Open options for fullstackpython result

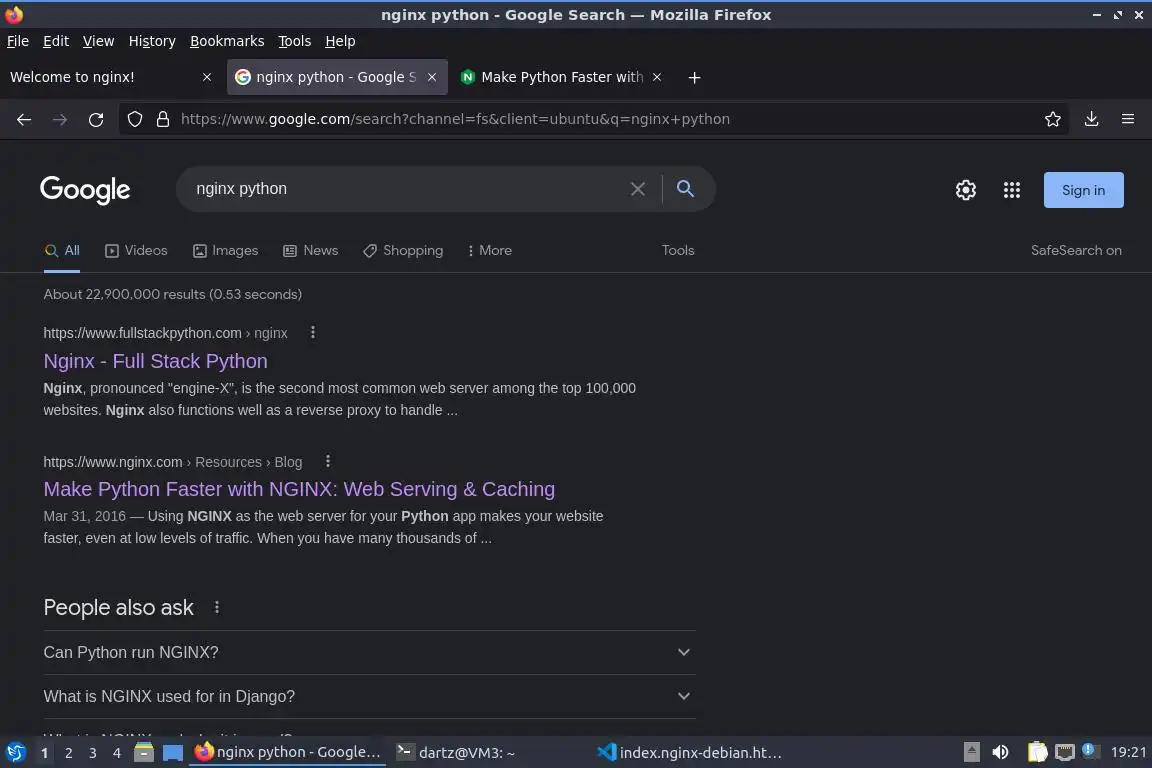point(313,332)
